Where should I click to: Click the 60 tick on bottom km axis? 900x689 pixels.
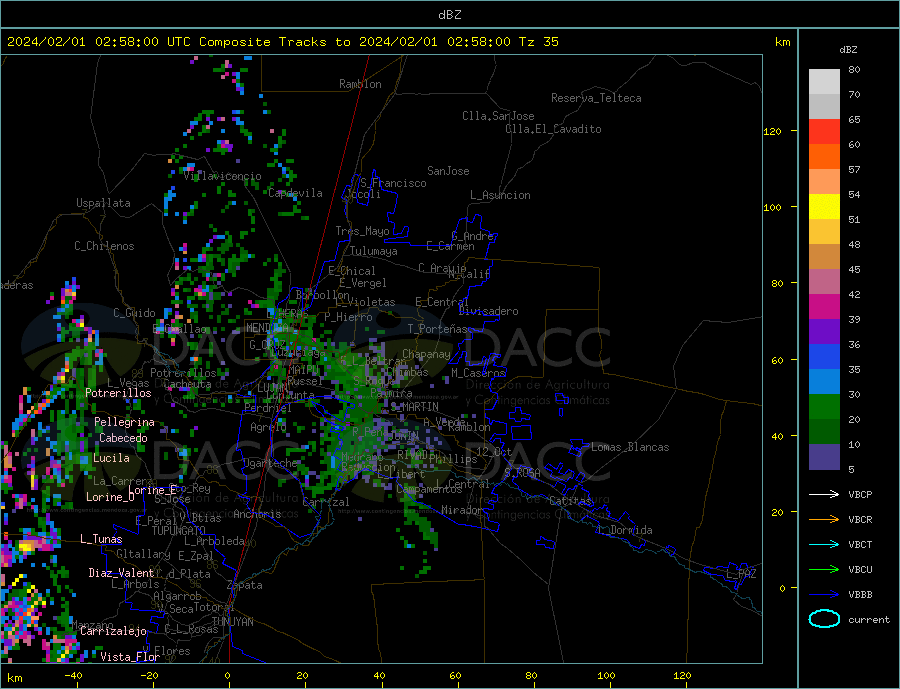coord(455,676)
